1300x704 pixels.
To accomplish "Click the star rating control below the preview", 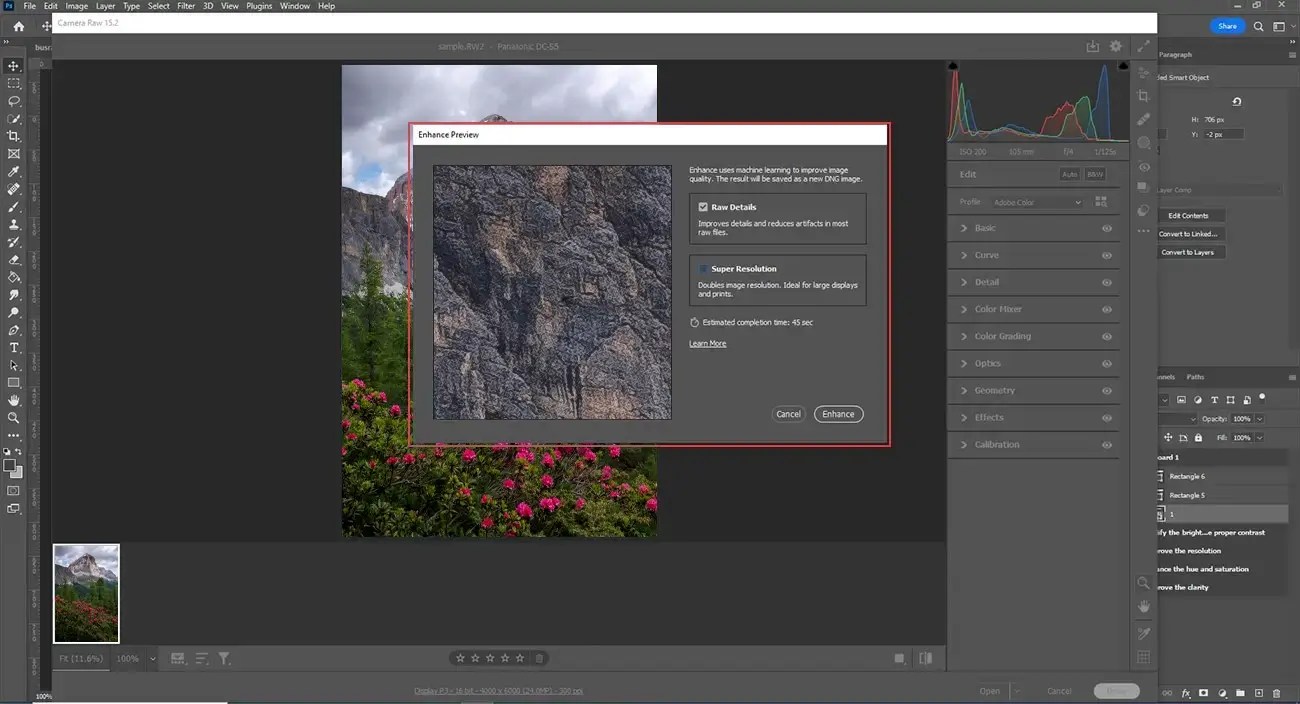I will (x=490, y=658).
